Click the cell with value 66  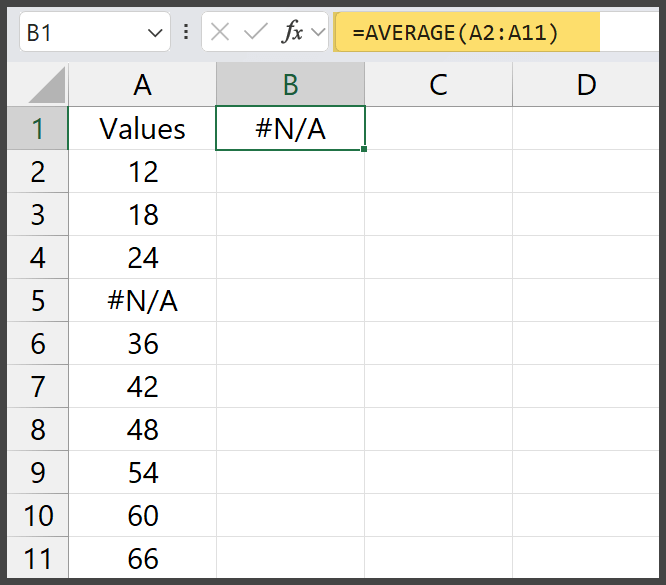click(142, 557)
